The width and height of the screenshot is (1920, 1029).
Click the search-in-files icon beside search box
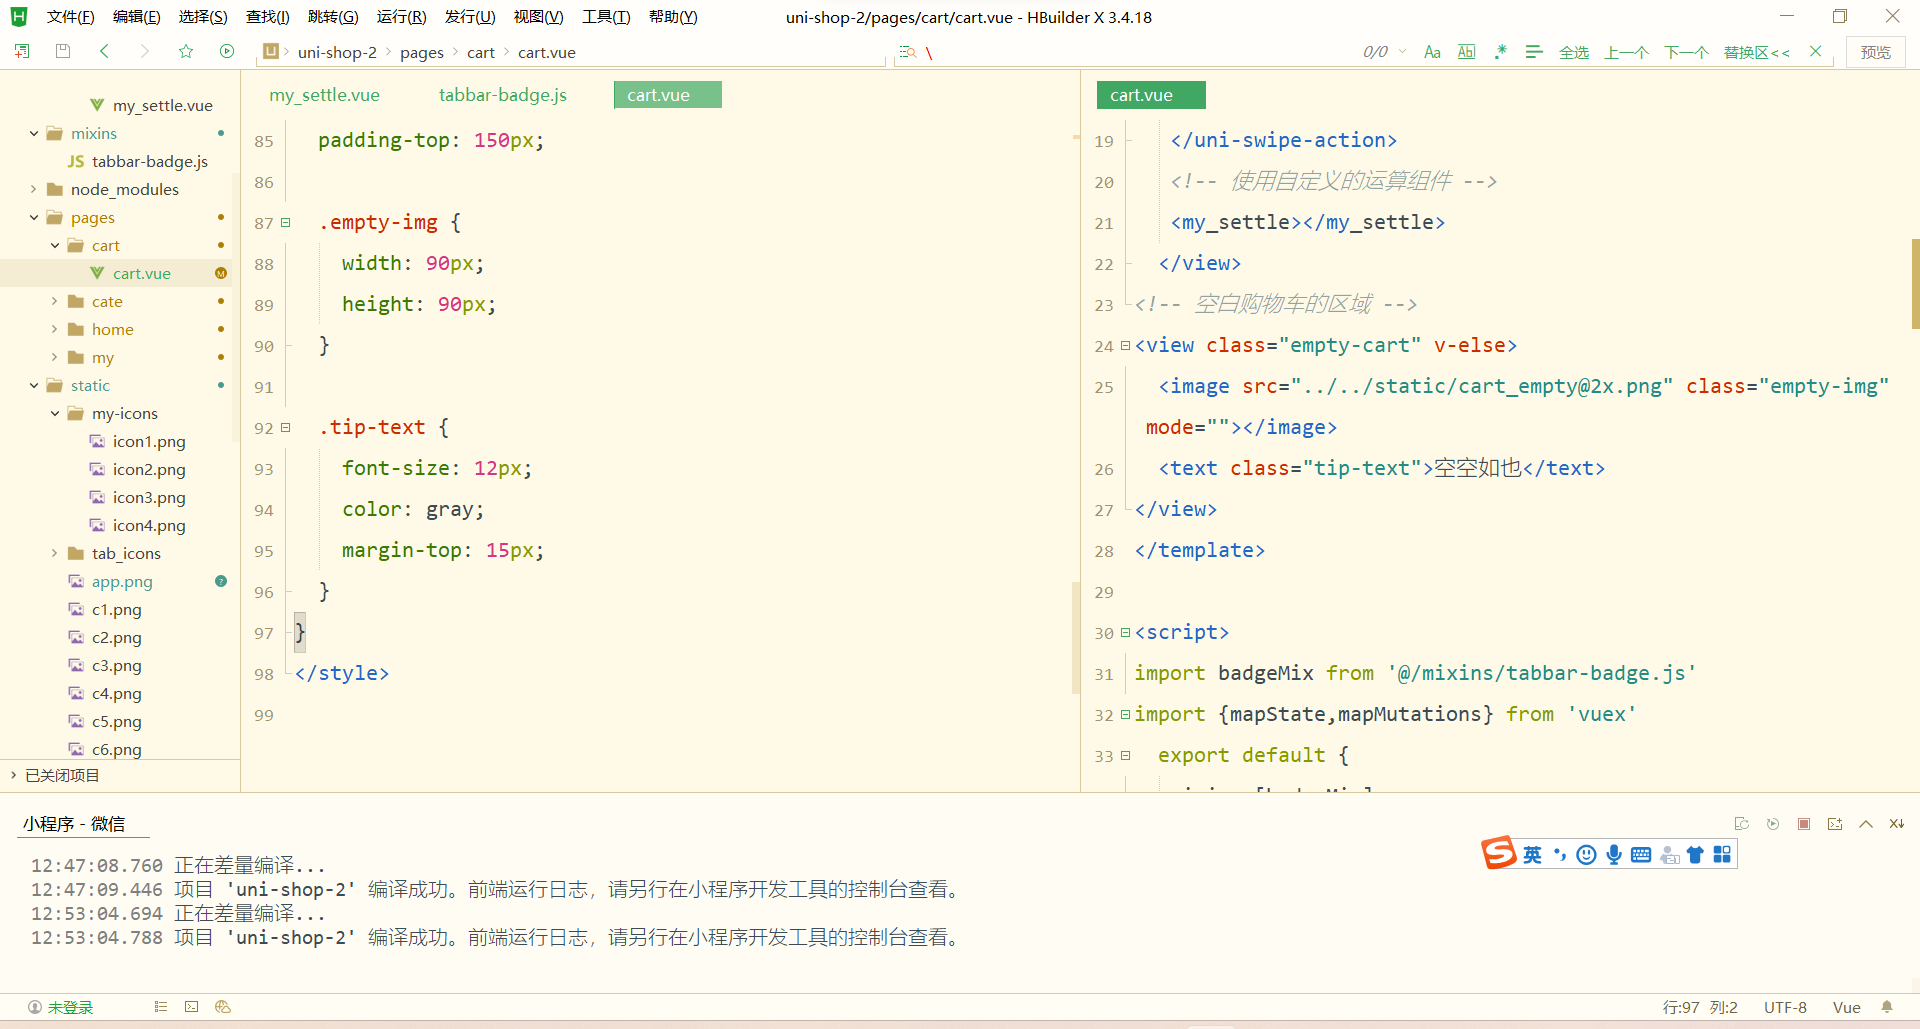click(907, 52)
